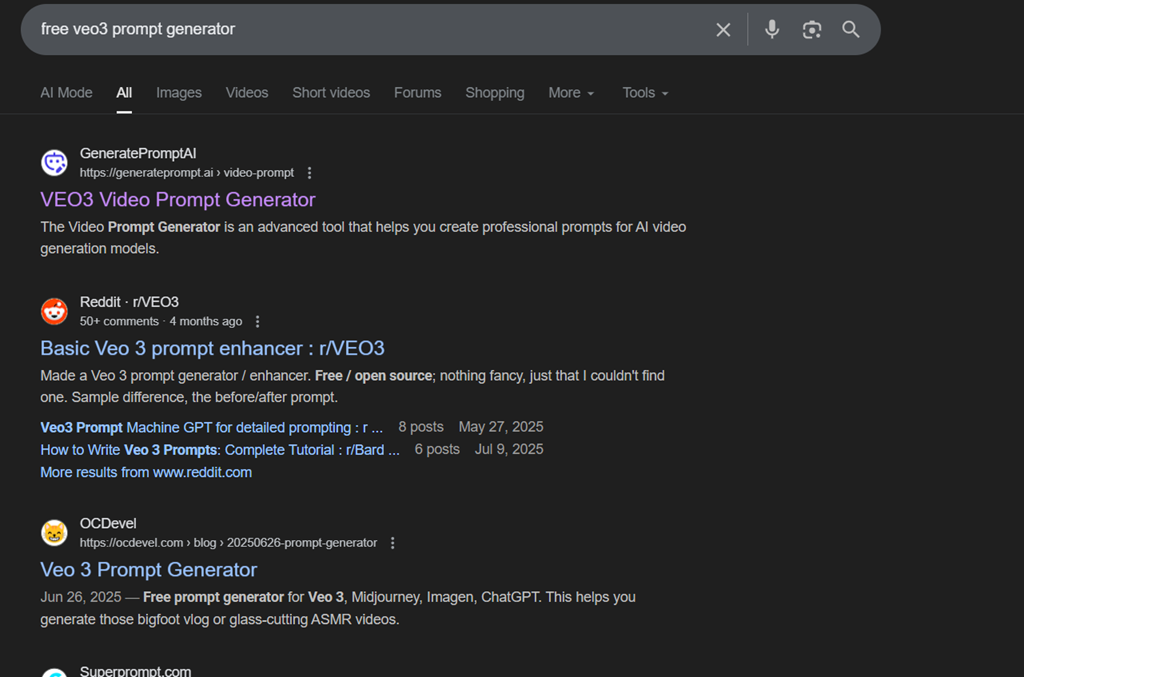Viewport: 1152px width, 677px height.
Task: Click the '50+ comments · 4 months ago' text
Action: point(161,321)
